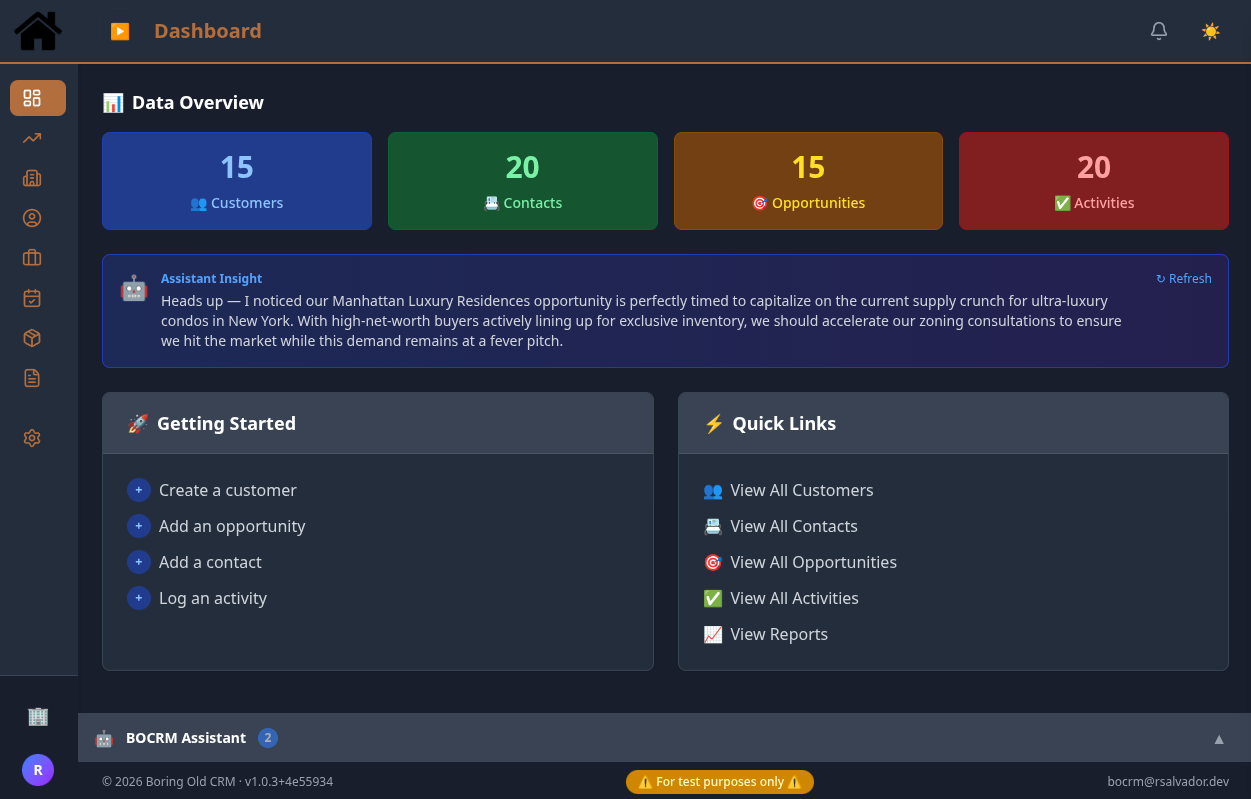Toggle the theme with the sun icon
The image size is (1251, 799).
(1211, 31)
